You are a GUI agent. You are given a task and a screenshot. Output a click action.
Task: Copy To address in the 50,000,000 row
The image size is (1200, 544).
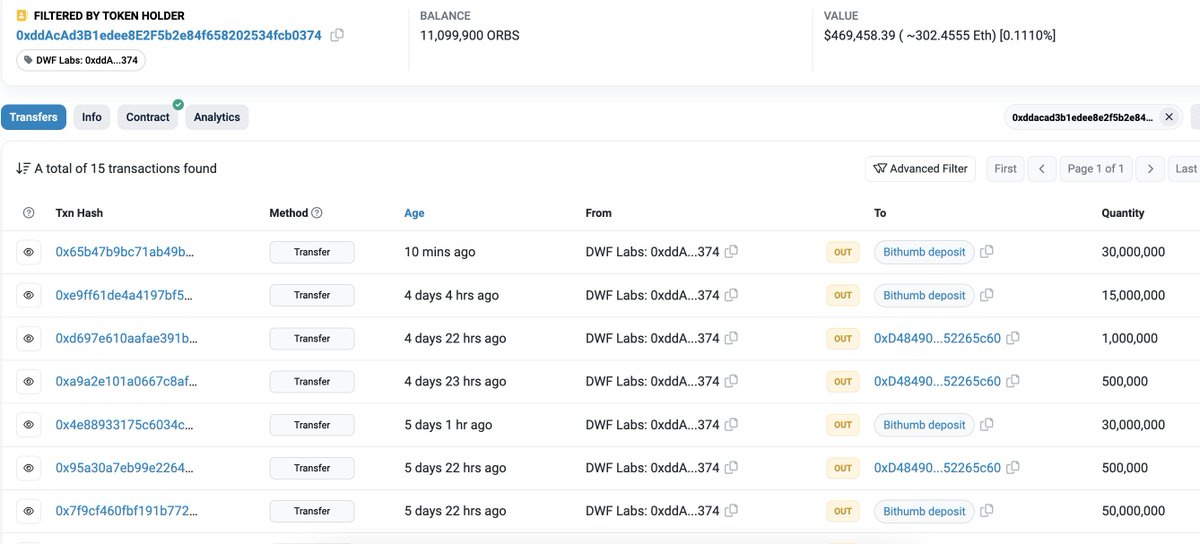987,511
